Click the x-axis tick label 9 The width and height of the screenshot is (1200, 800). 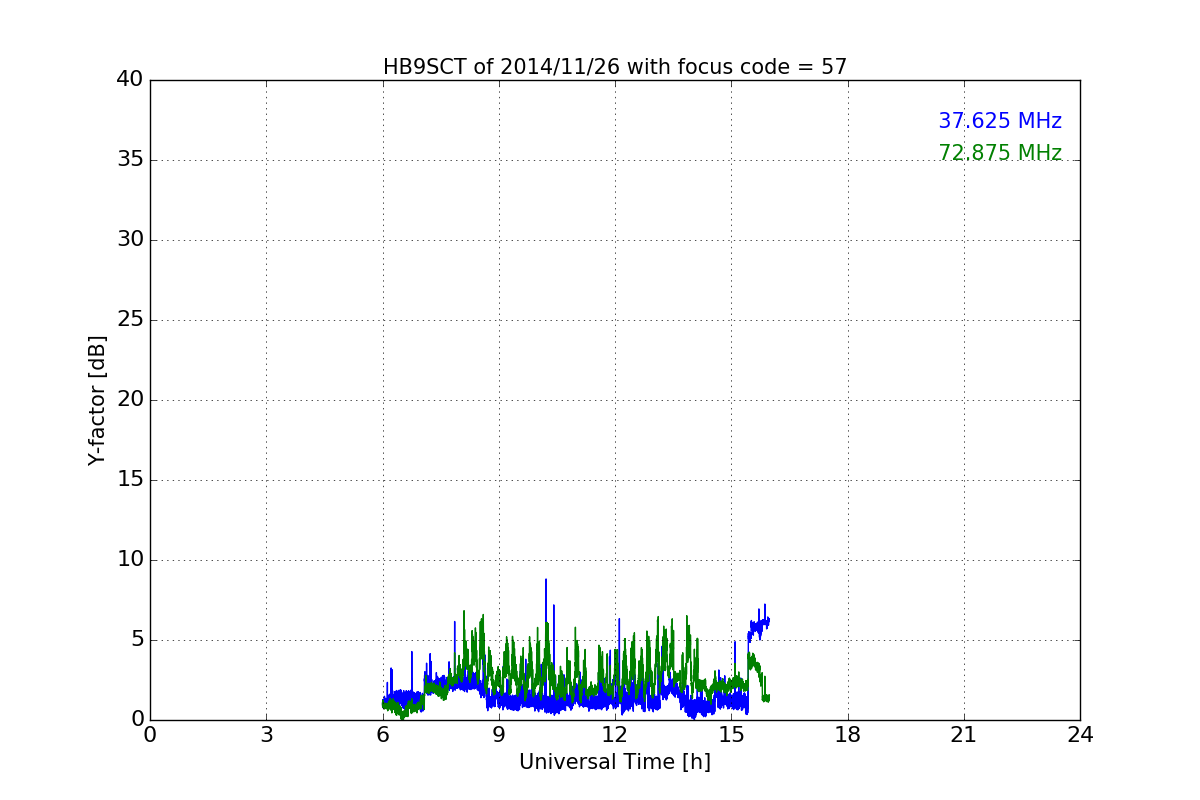pos(499,735)
